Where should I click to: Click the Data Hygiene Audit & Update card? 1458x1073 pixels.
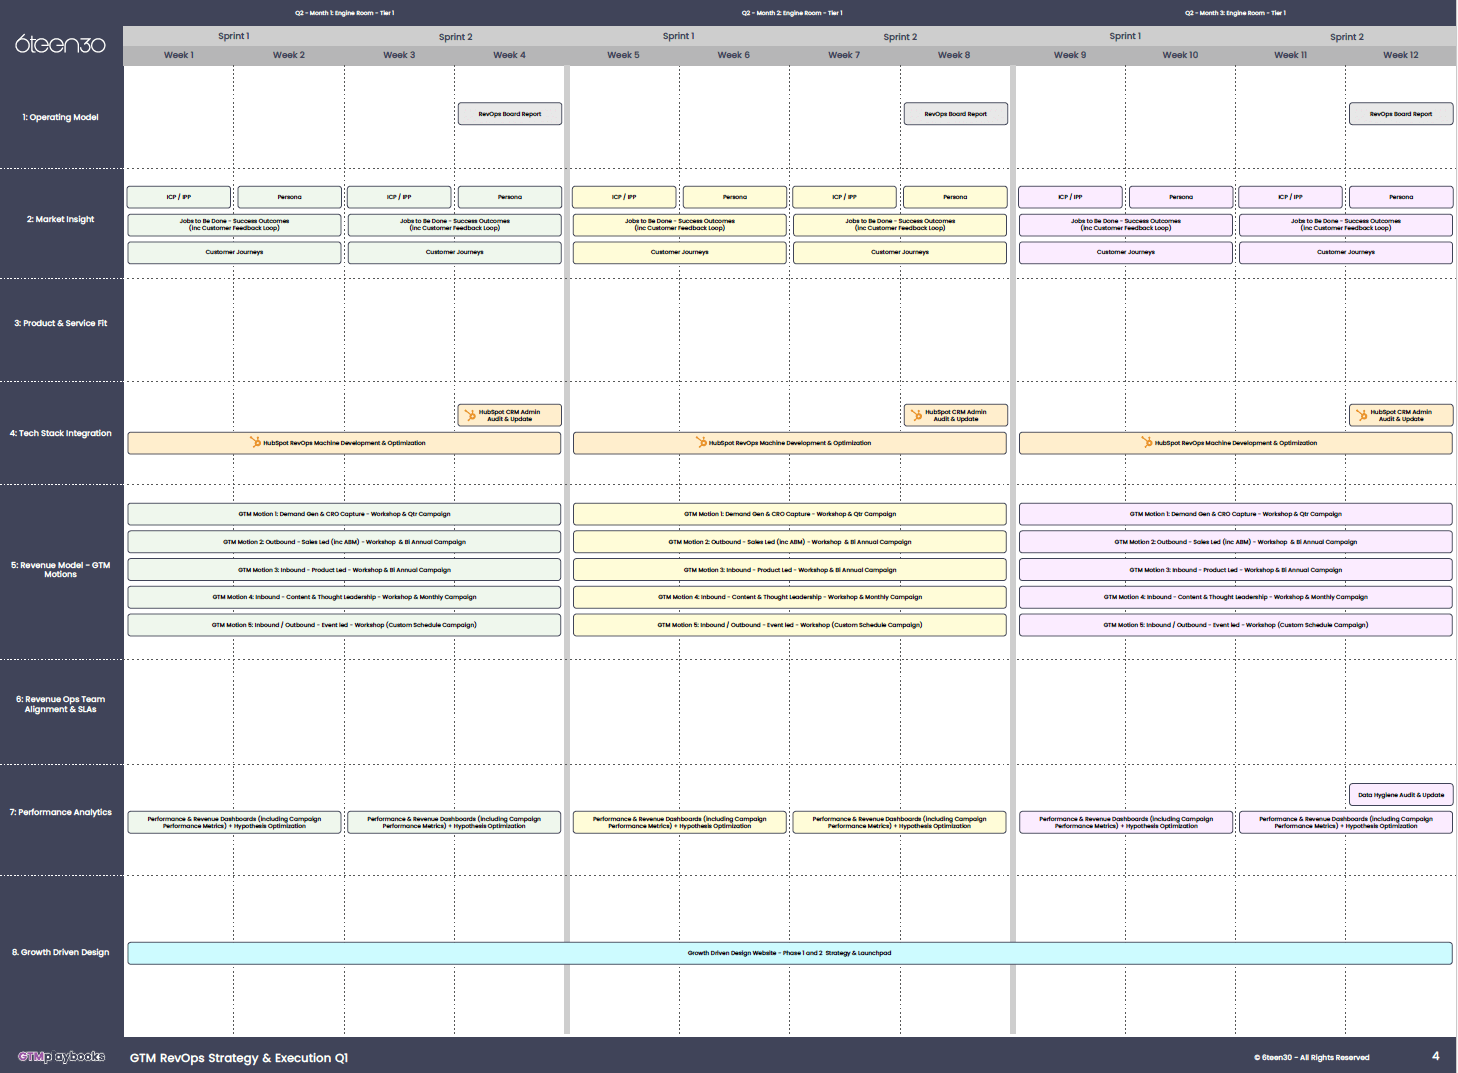click(1401, 795)
